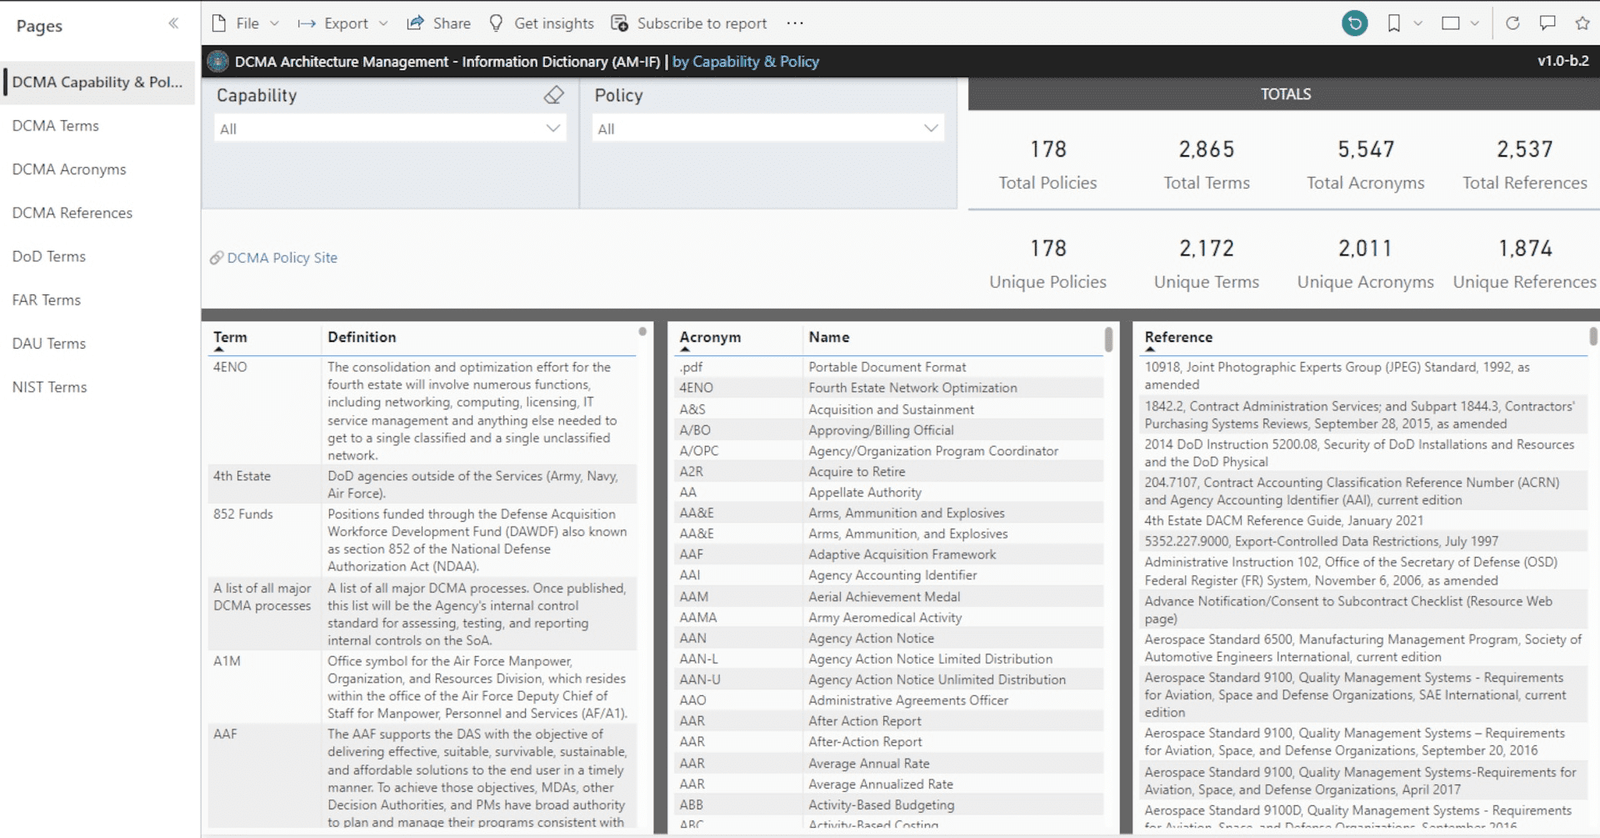Screen dimensions: 1600x838
Task: Click the Reference table's vertical scrollbar
Action: 1593,337
